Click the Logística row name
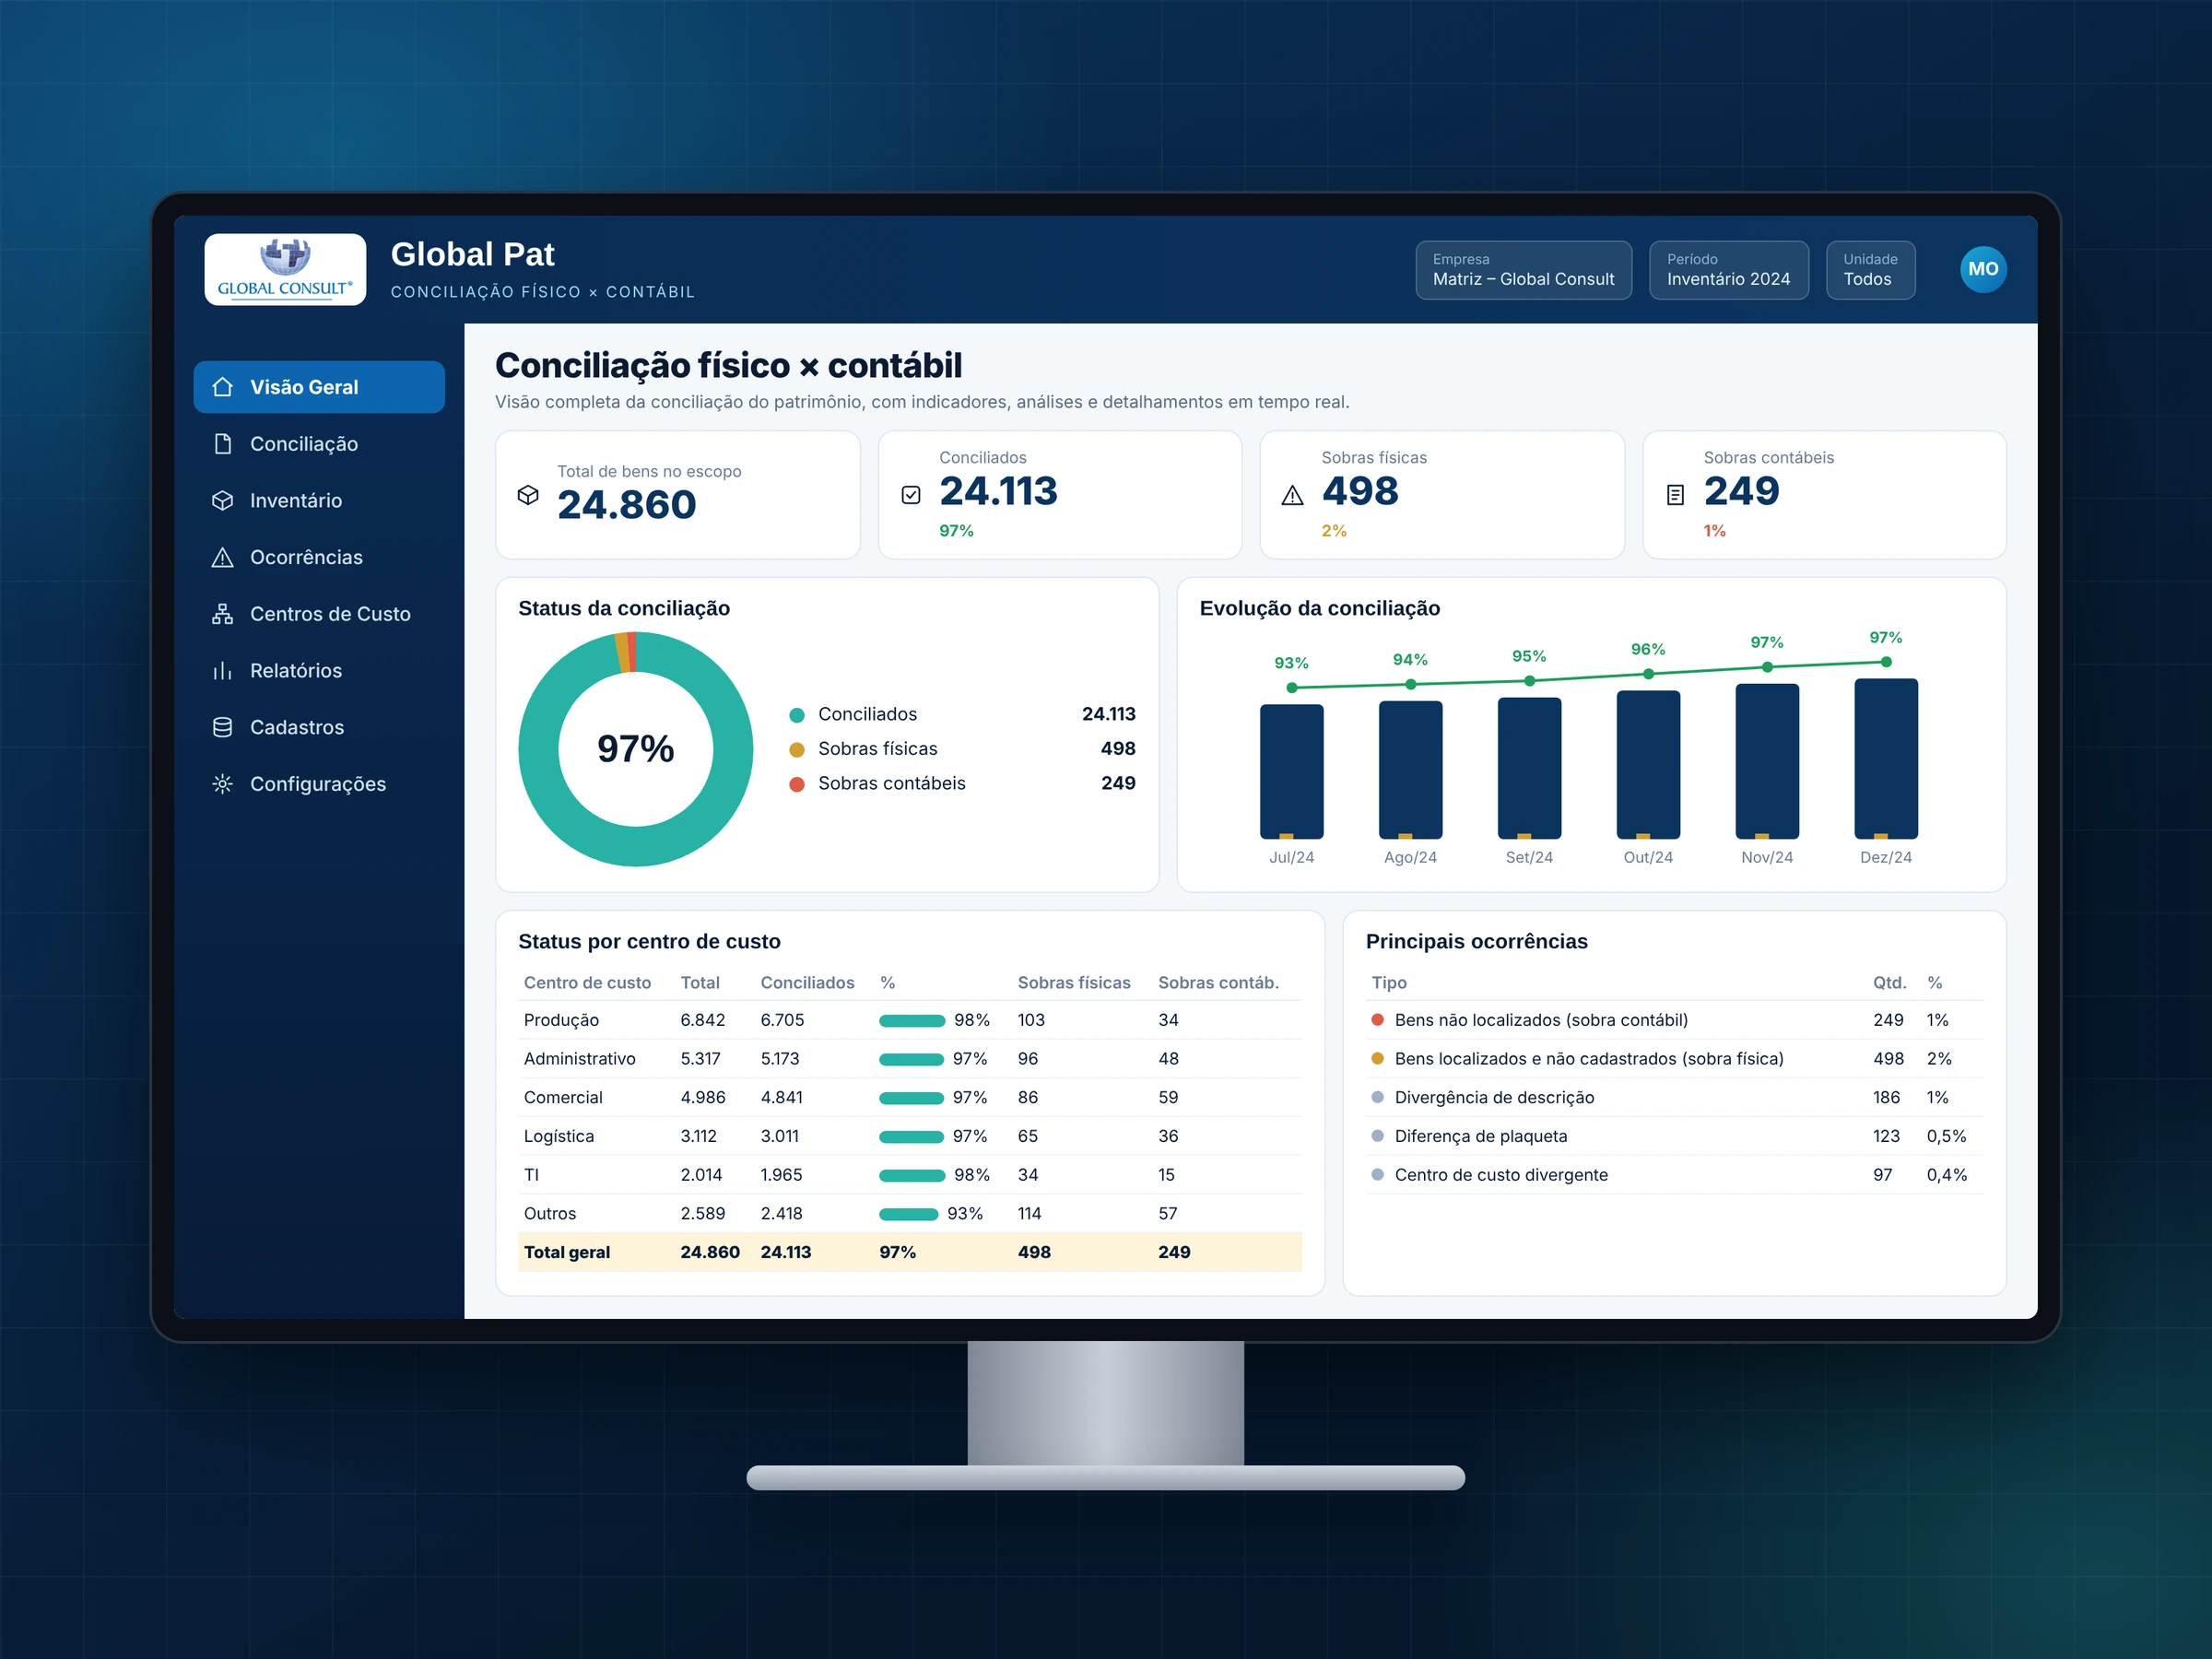 pyautogui.click(x=559, y=1136)
